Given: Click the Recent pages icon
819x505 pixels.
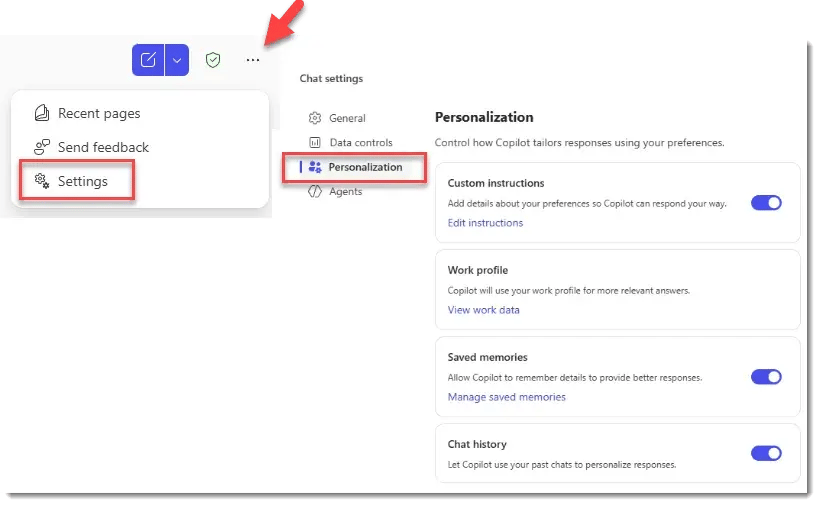Looking at the screenshot, I should tap(41, 113).
